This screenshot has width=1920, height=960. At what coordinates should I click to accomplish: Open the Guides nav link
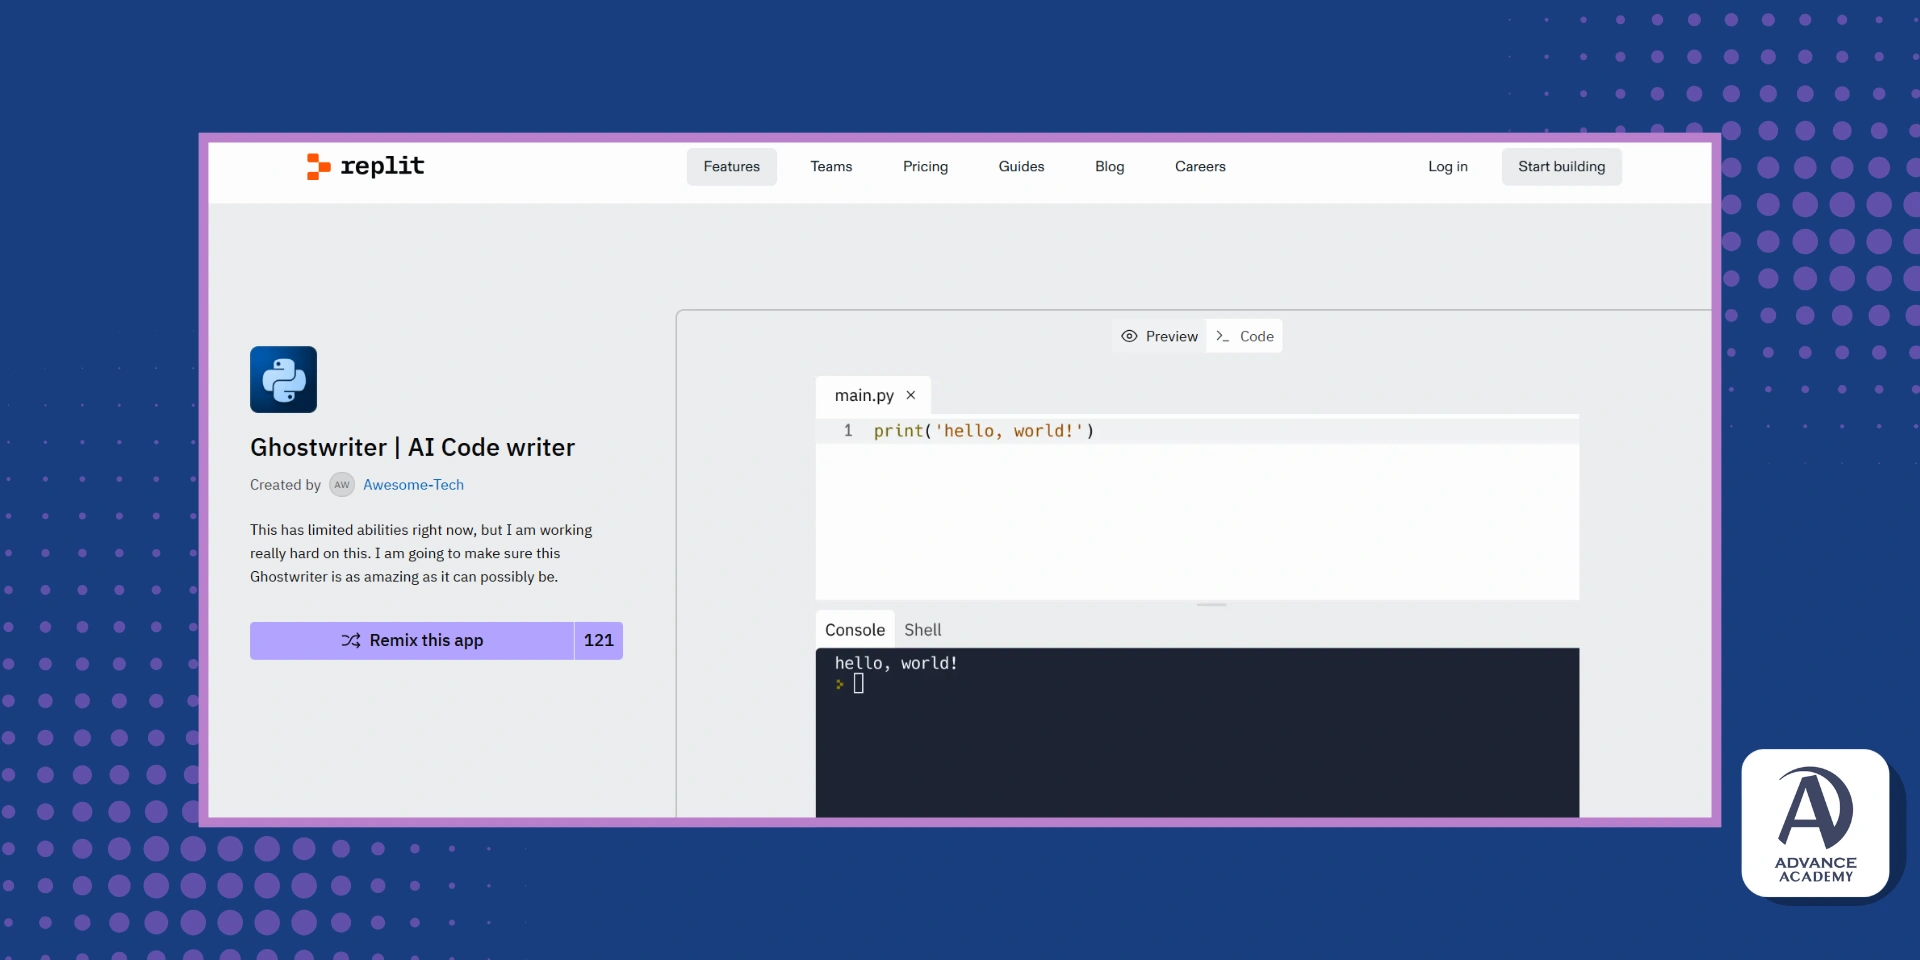(x=1021, y=167)
